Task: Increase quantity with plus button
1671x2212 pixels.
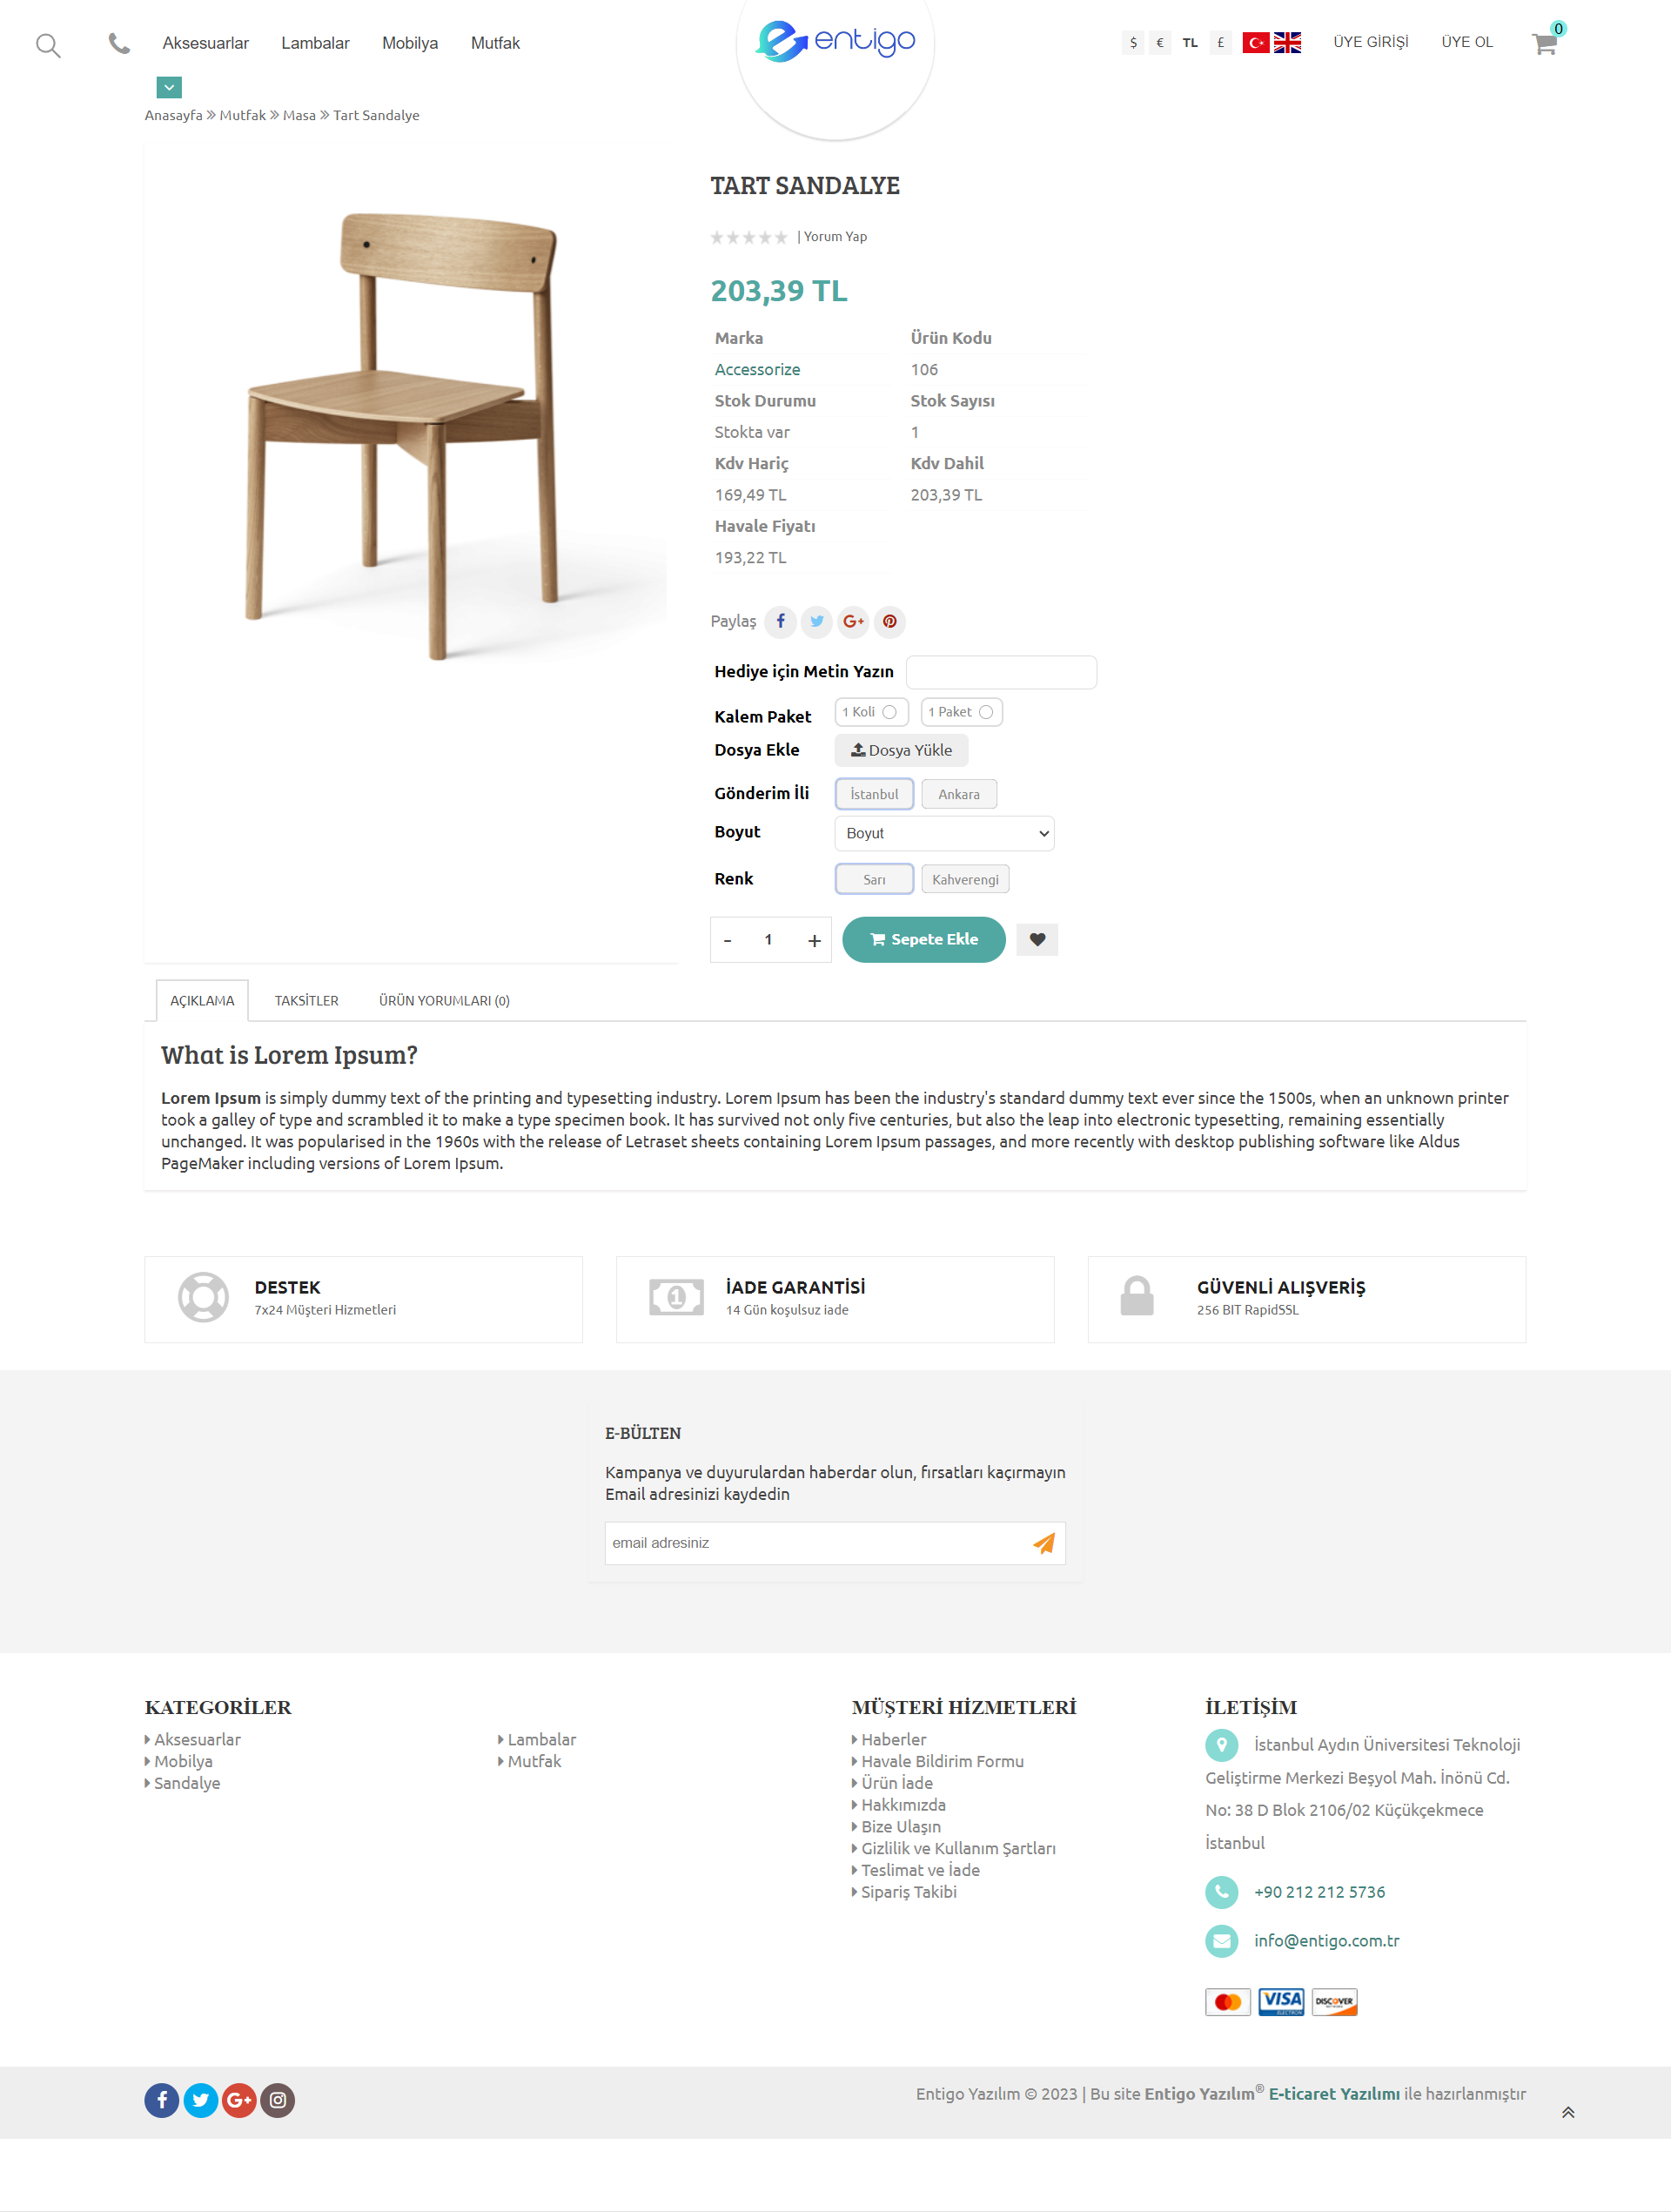Action: coord(814,940)
